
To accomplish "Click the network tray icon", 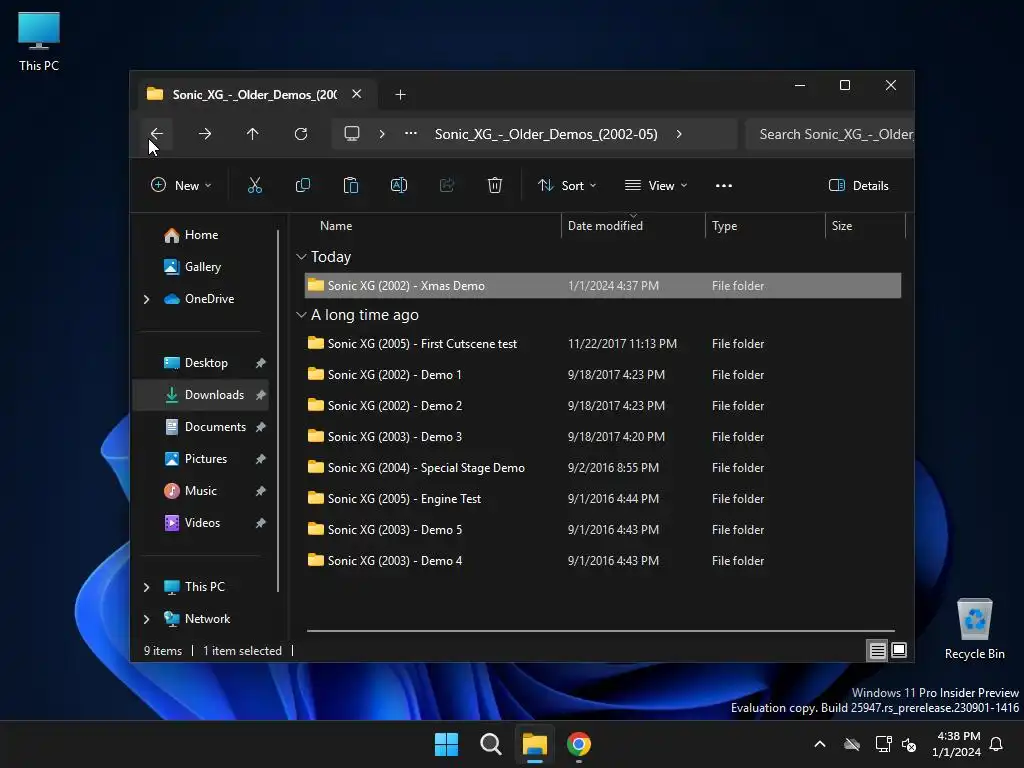I will point(883,744).
